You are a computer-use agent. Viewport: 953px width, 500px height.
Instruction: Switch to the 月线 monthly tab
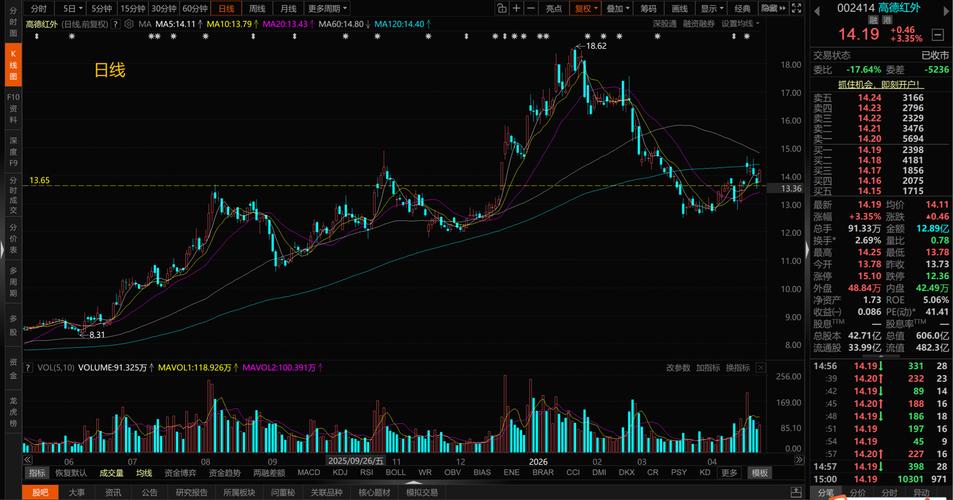(x=288, y=9)
